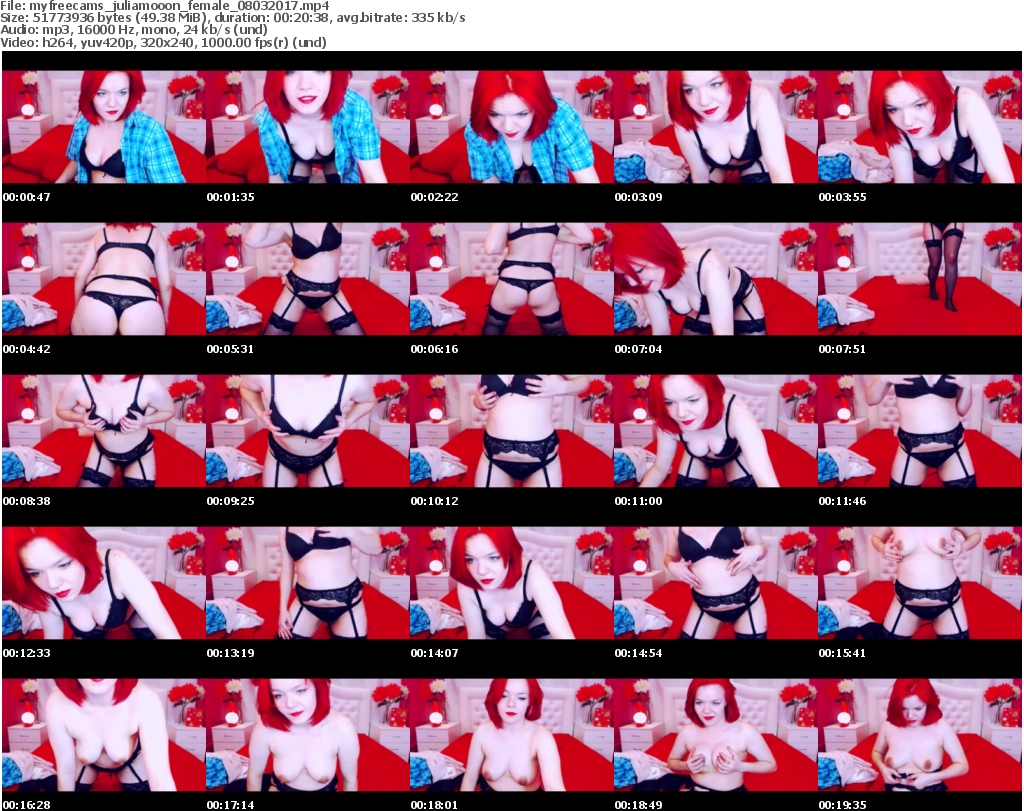The image size is (1024, 811).
Task: Select the thumbnail frame at 00:11:00
Action: [716, 431]
